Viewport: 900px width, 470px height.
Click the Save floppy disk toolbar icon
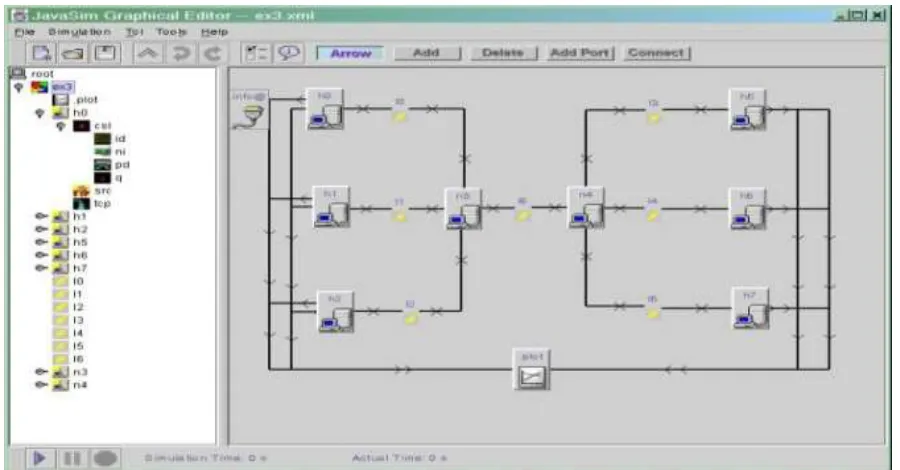[x=104, y=53]
